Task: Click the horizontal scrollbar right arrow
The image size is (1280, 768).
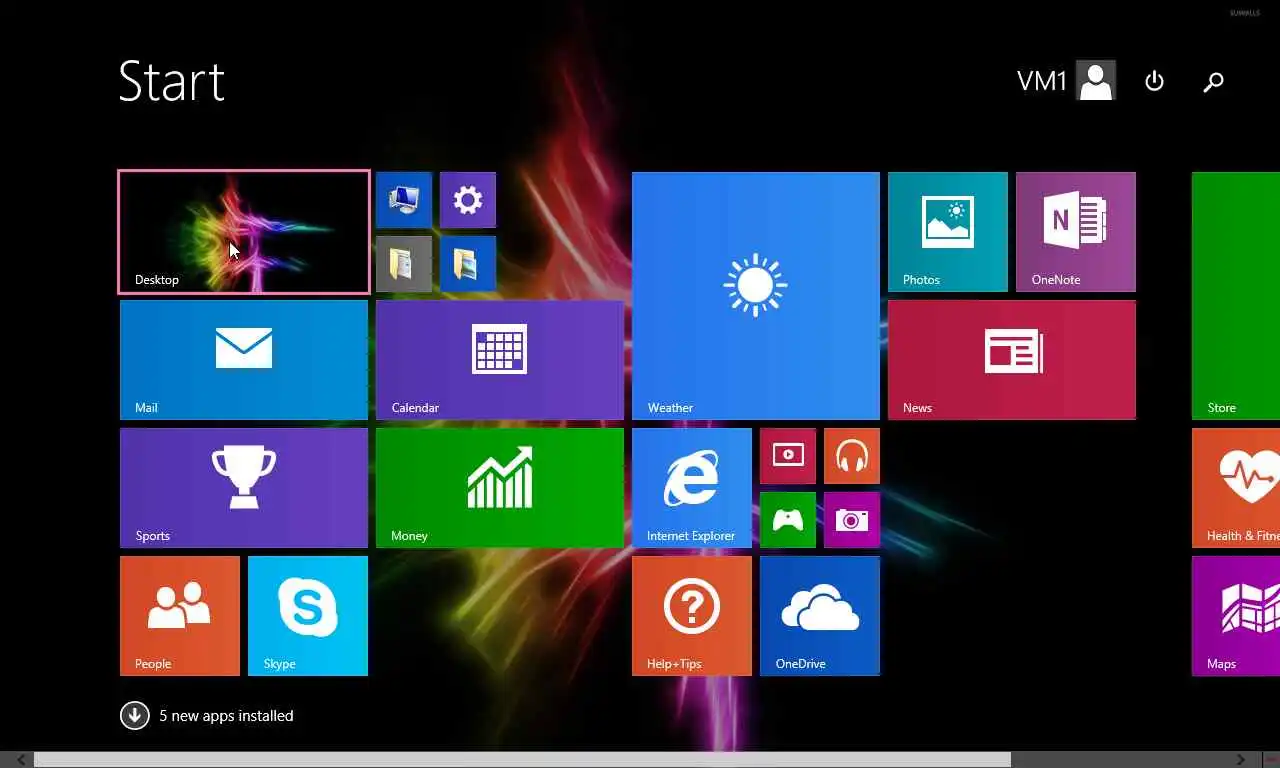Action: click(x=1241, y=760)
